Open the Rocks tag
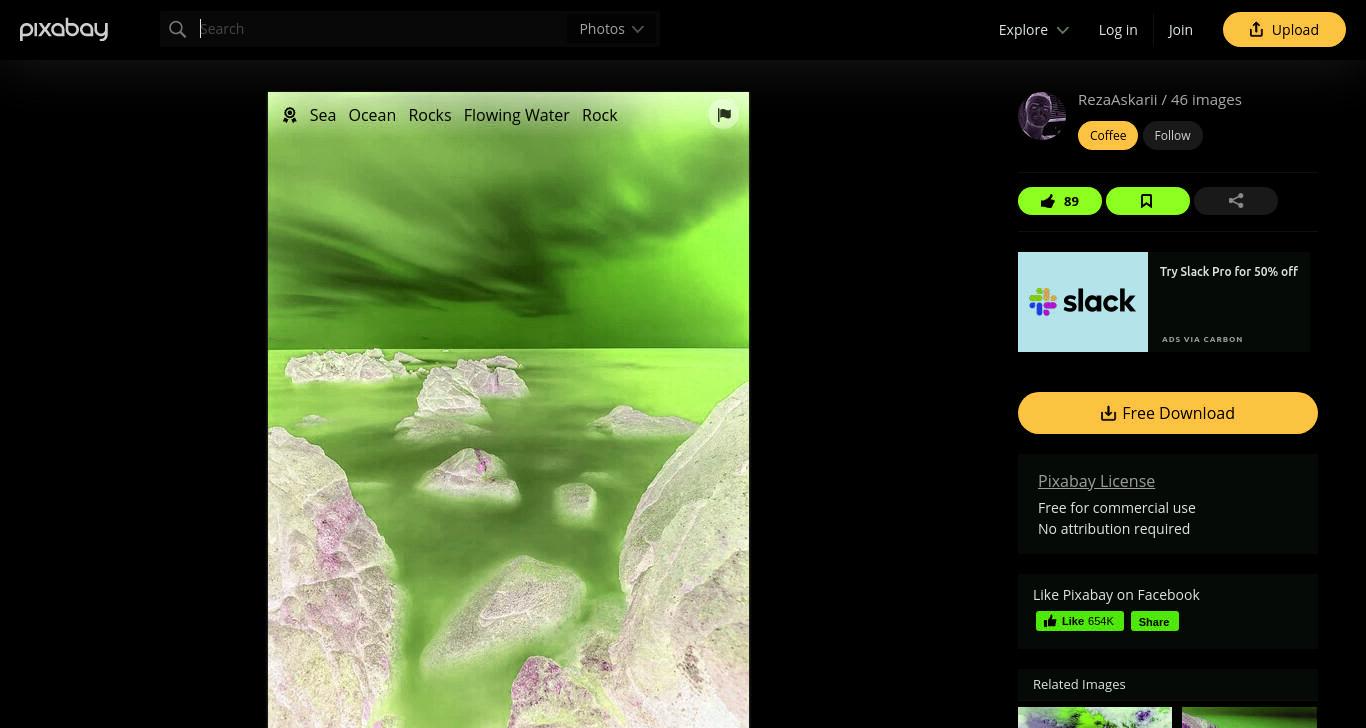 click(x=430, y=115)
